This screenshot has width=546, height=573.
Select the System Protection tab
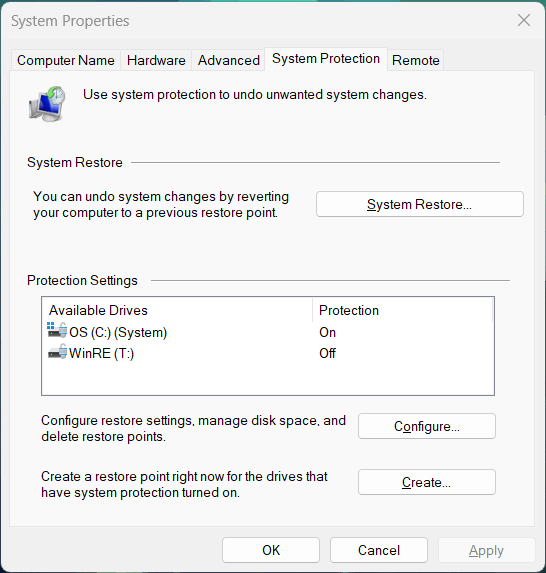[x=326, y=58]
